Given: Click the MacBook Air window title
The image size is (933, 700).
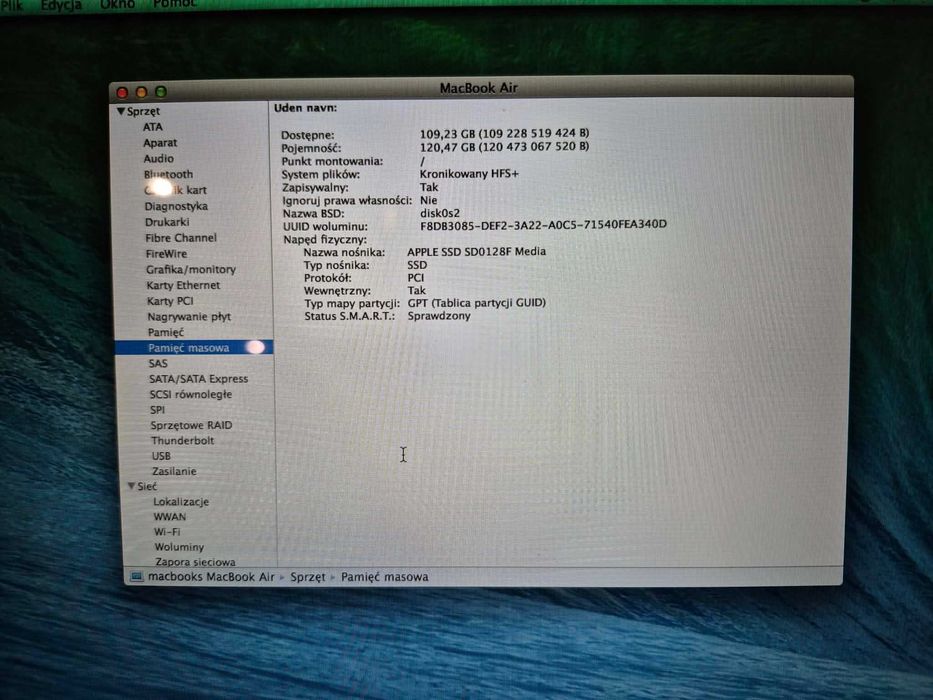Looking at the screenshot, I should click(x=478, y=88).
